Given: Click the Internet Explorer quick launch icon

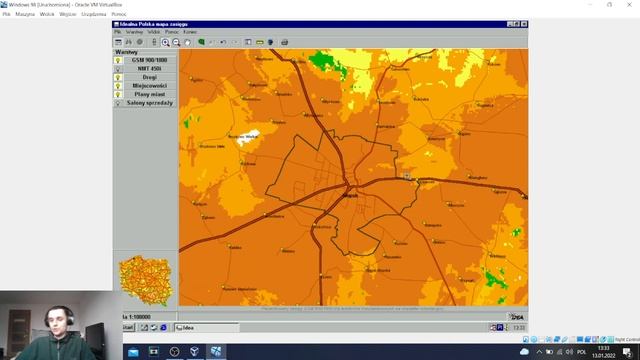Looking at the screenshot, I should 163,327.
